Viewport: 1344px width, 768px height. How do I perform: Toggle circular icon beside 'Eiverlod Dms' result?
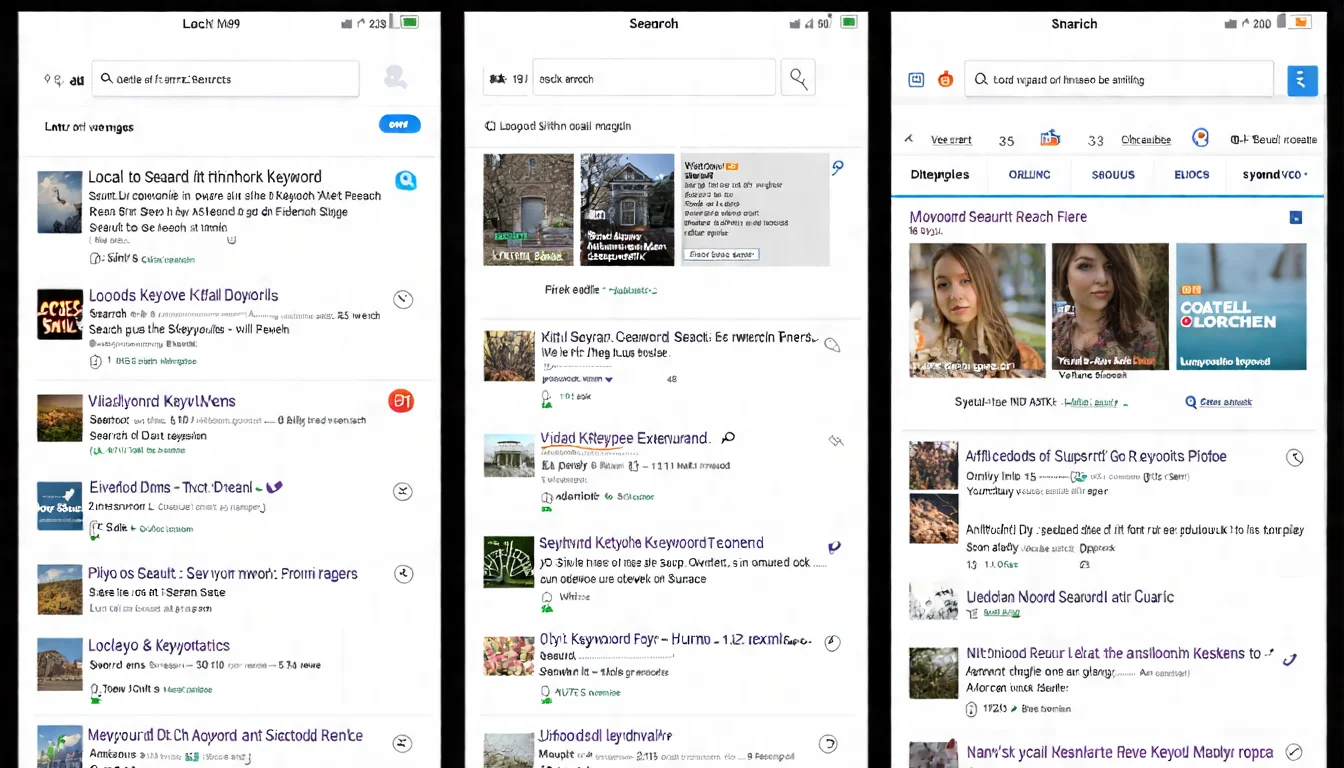click(402, 491)
